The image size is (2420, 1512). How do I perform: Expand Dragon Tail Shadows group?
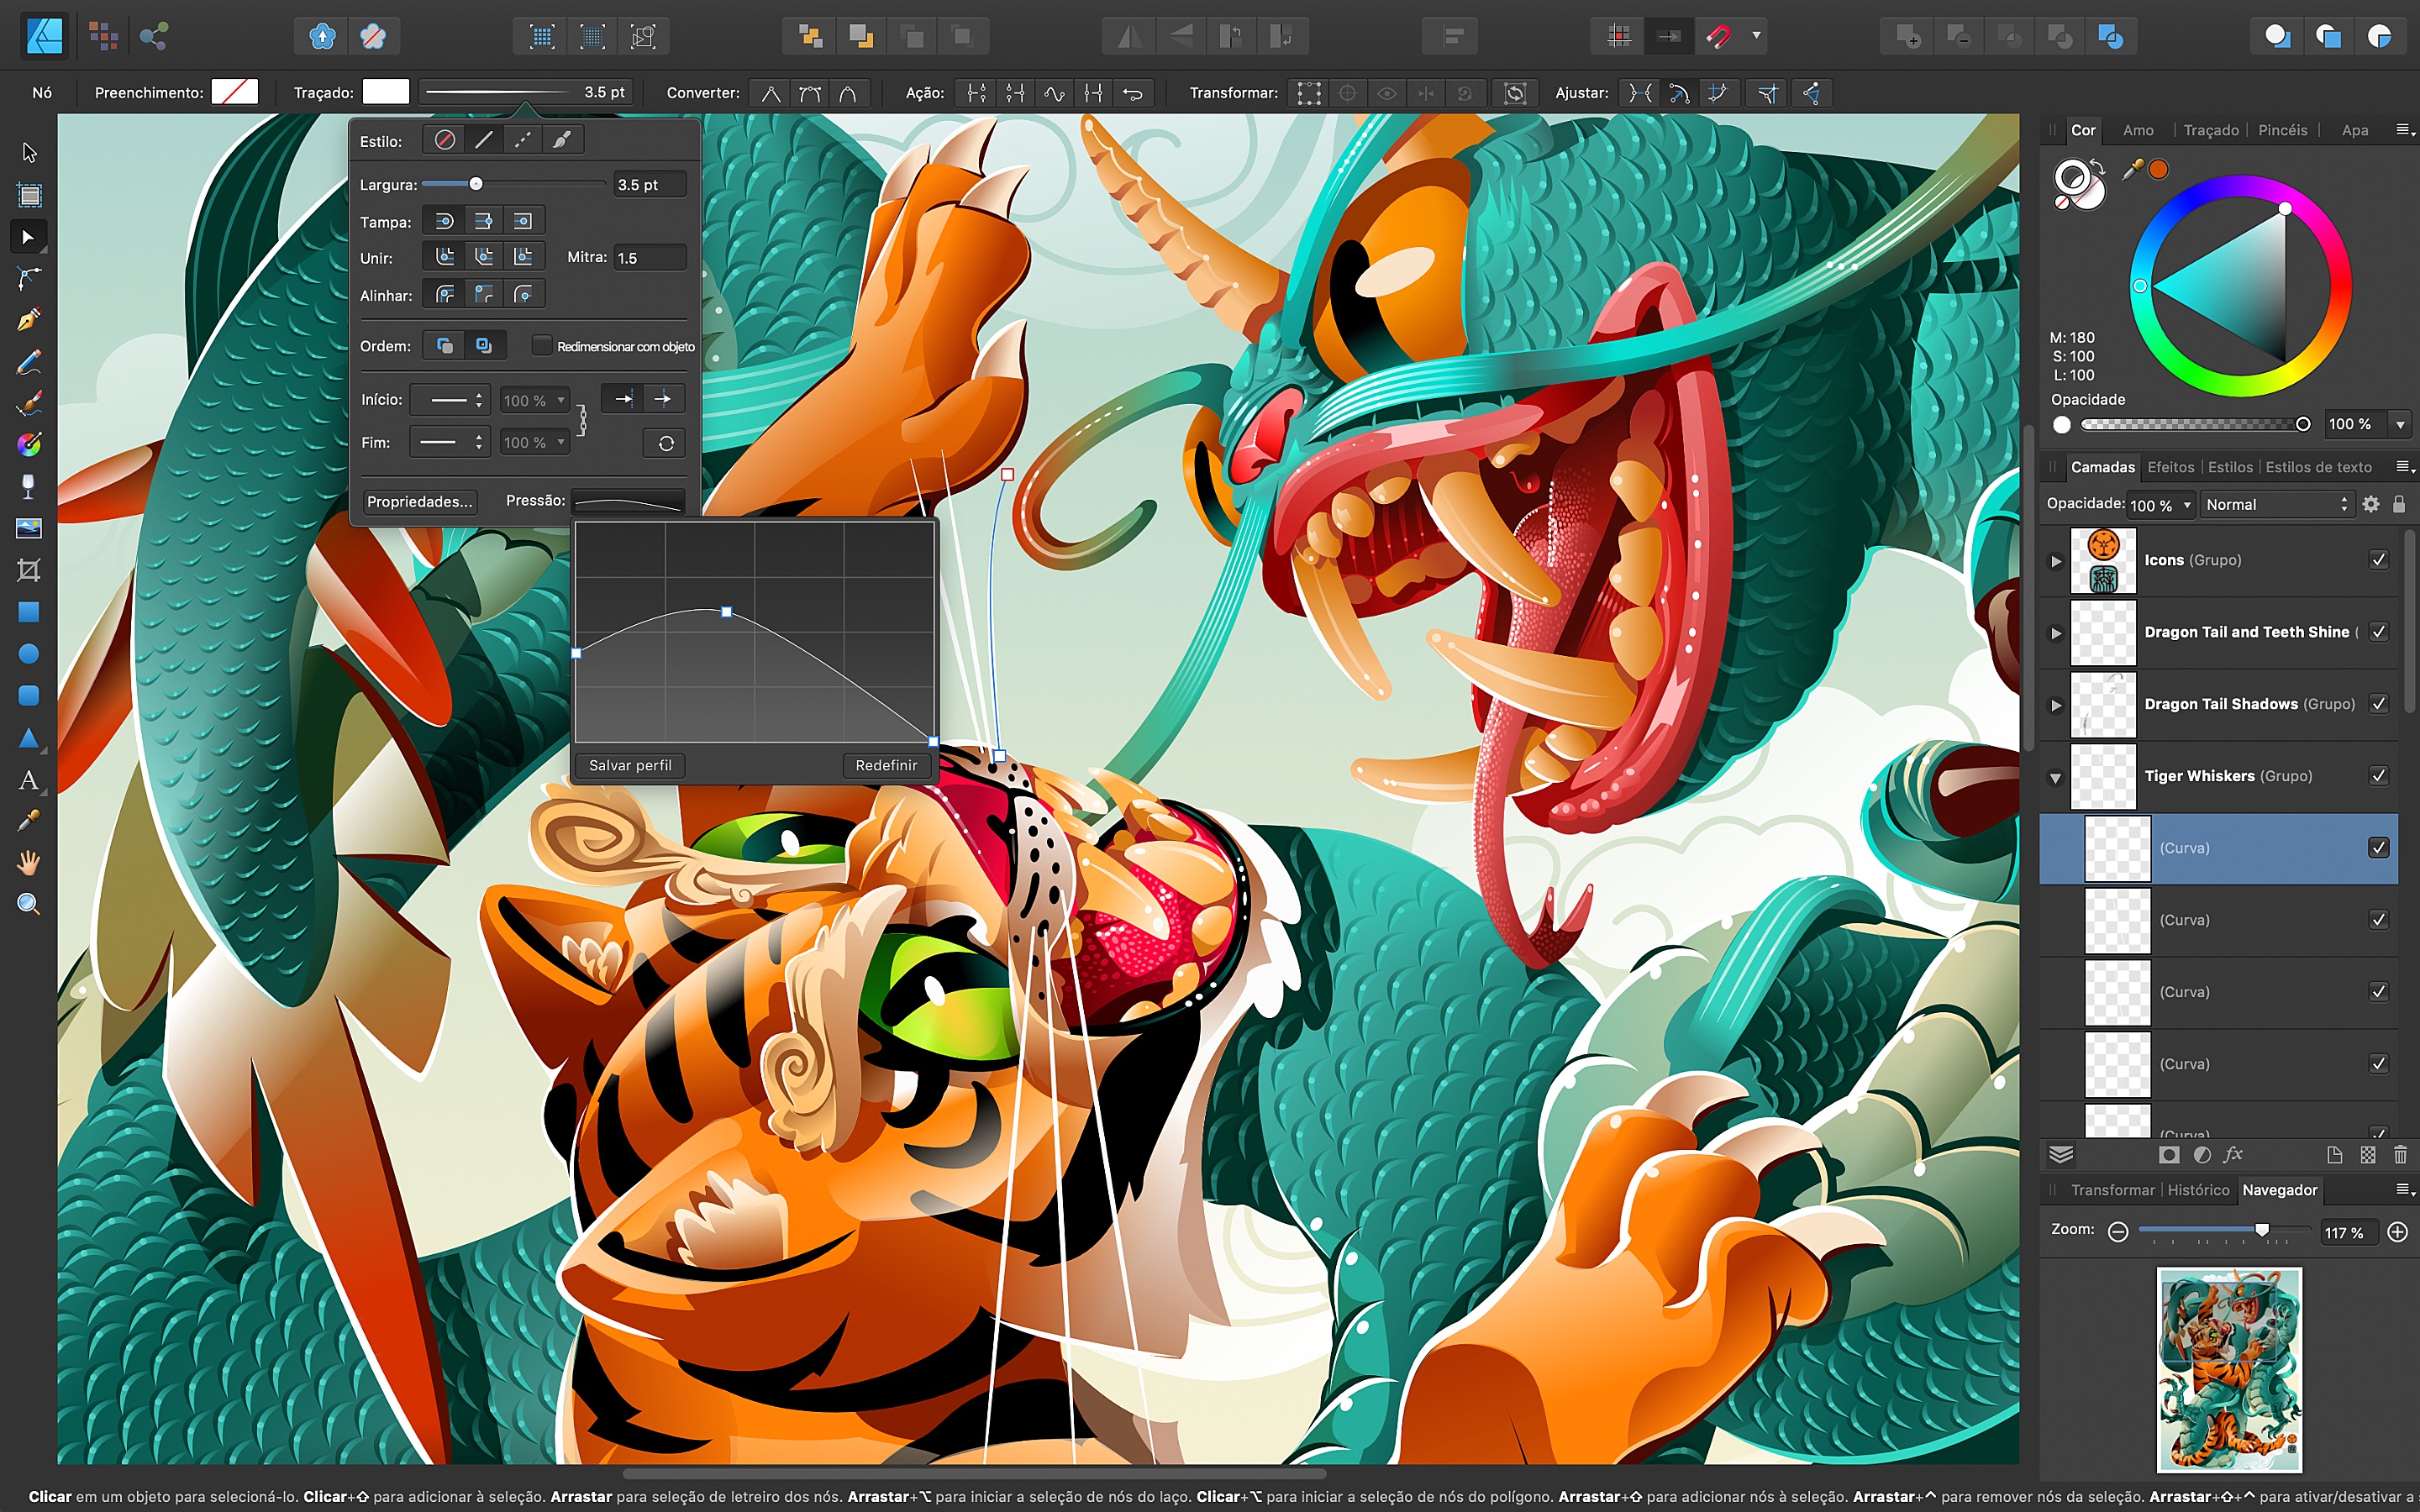(x=2056, y=705)
